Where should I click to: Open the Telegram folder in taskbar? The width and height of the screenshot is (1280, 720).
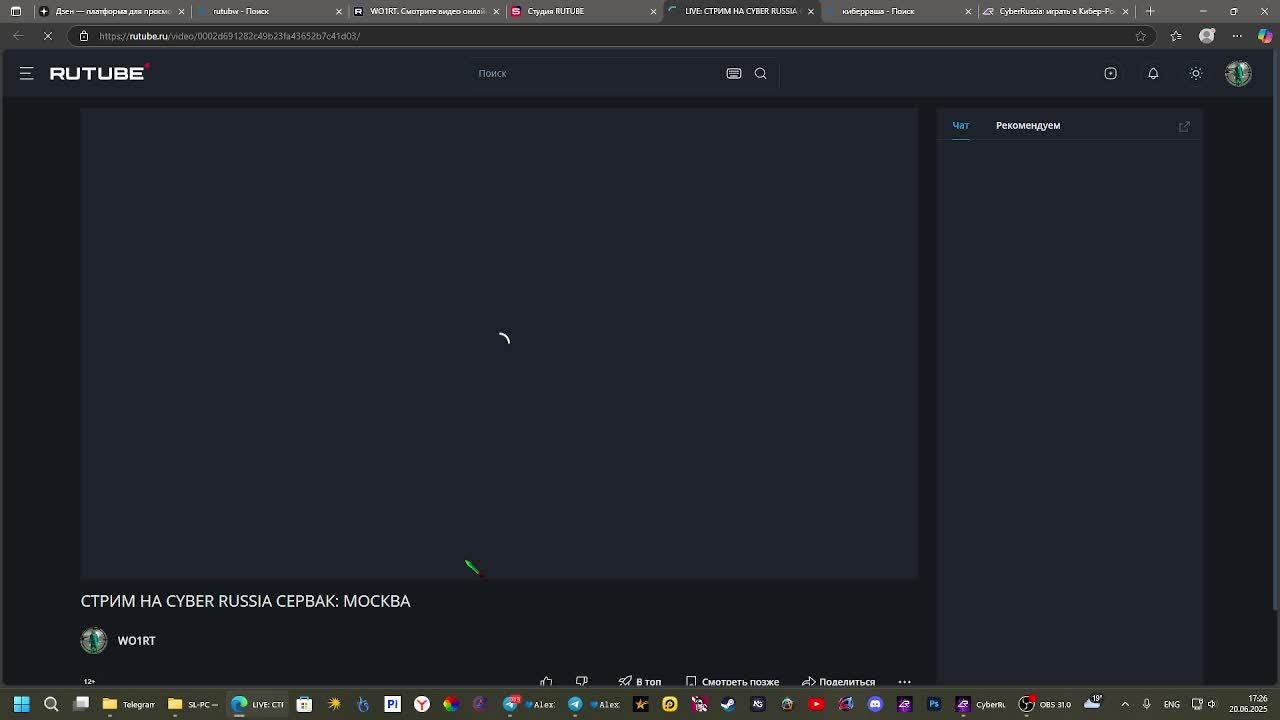[x=129, y=704]
